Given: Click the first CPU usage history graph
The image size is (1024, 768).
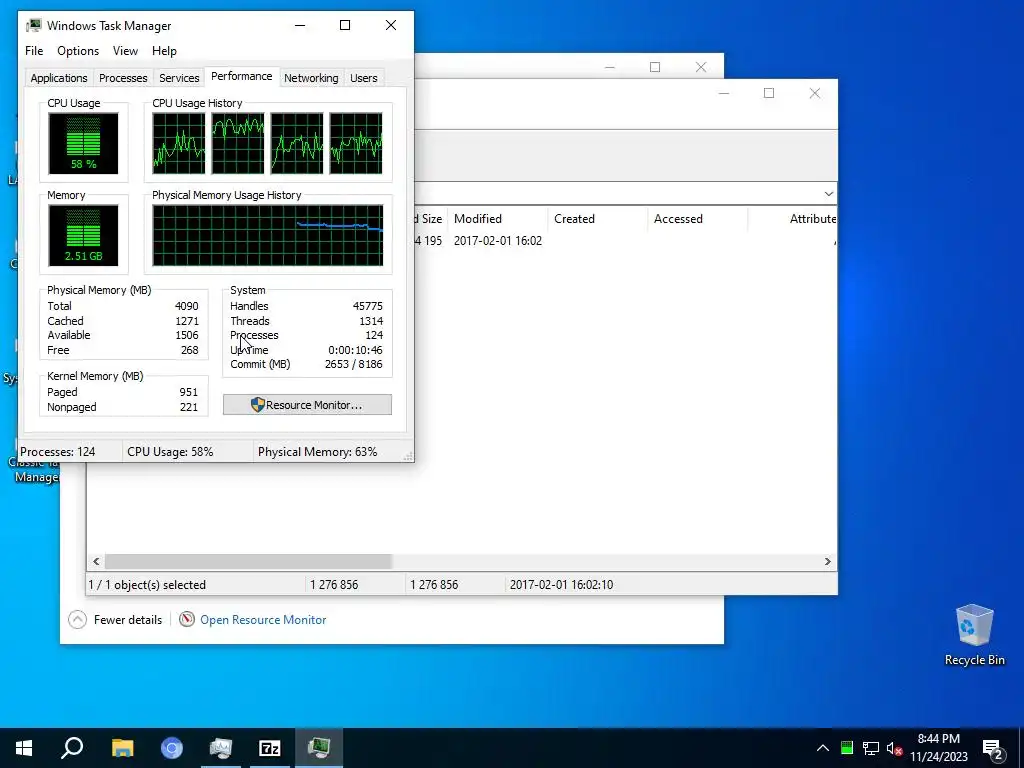Looking at the screenshot, I should click(x=178, y=143).
